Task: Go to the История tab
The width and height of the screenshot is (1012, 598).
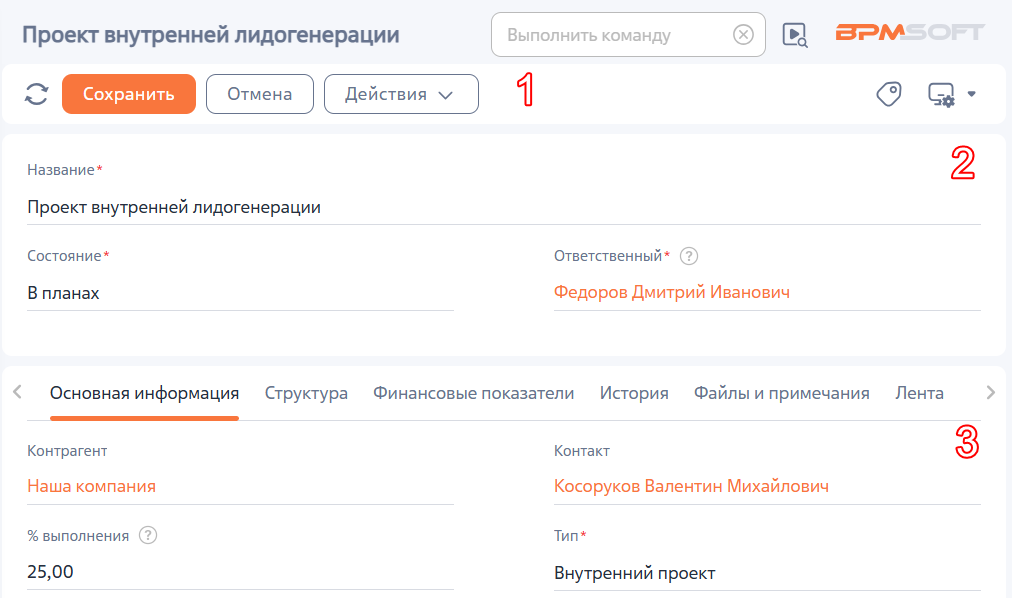Action: (634, 393)
